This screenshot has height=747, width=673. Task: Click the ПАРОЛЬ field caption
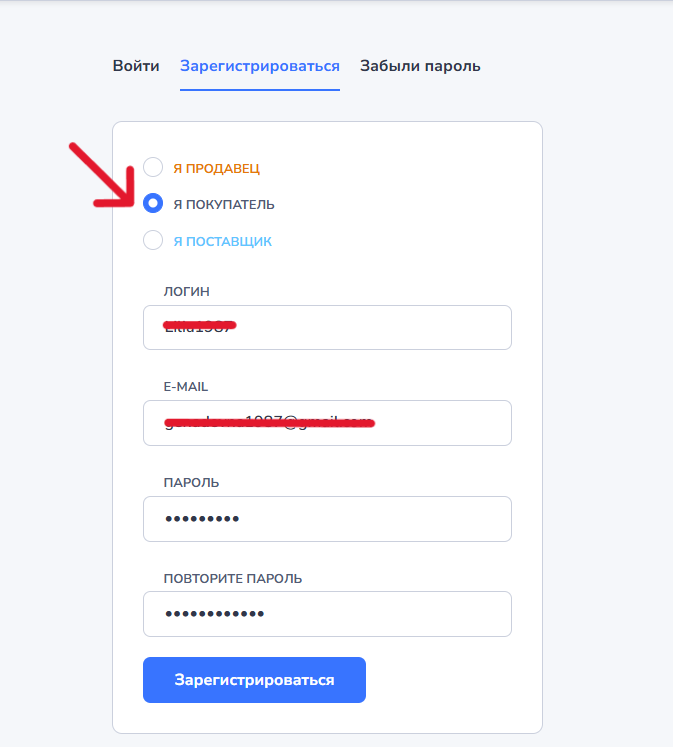(191, 483)
